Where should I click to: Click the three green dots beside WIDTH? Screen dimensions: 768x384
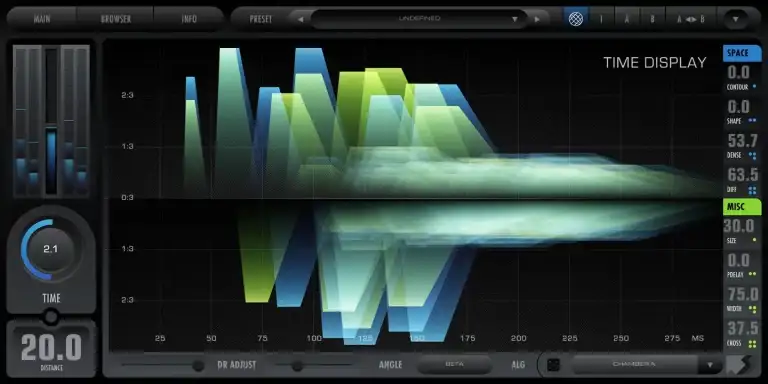[x=753, y=309]
